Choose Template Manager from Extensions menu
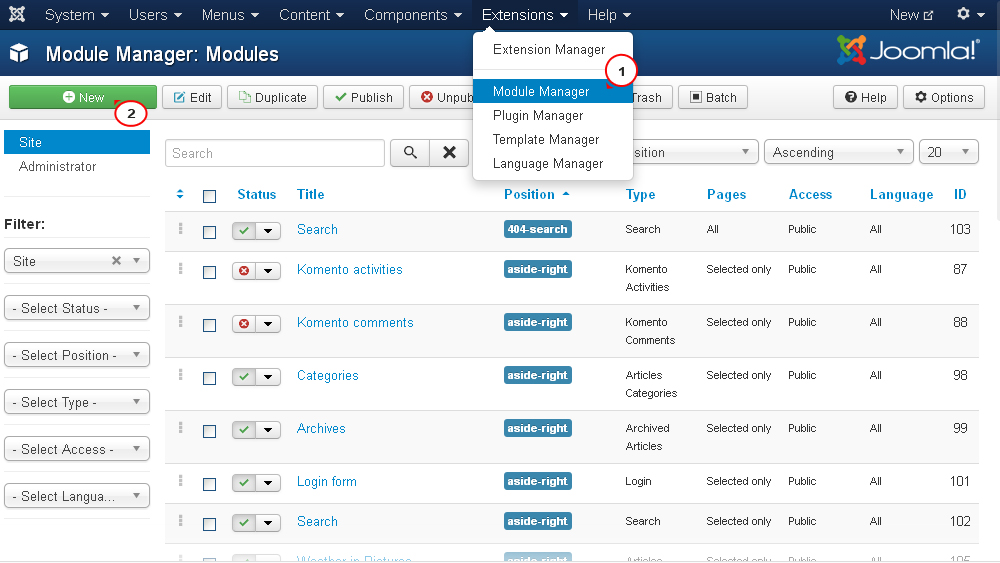1000x563 pixels. (x=552, y=140)
